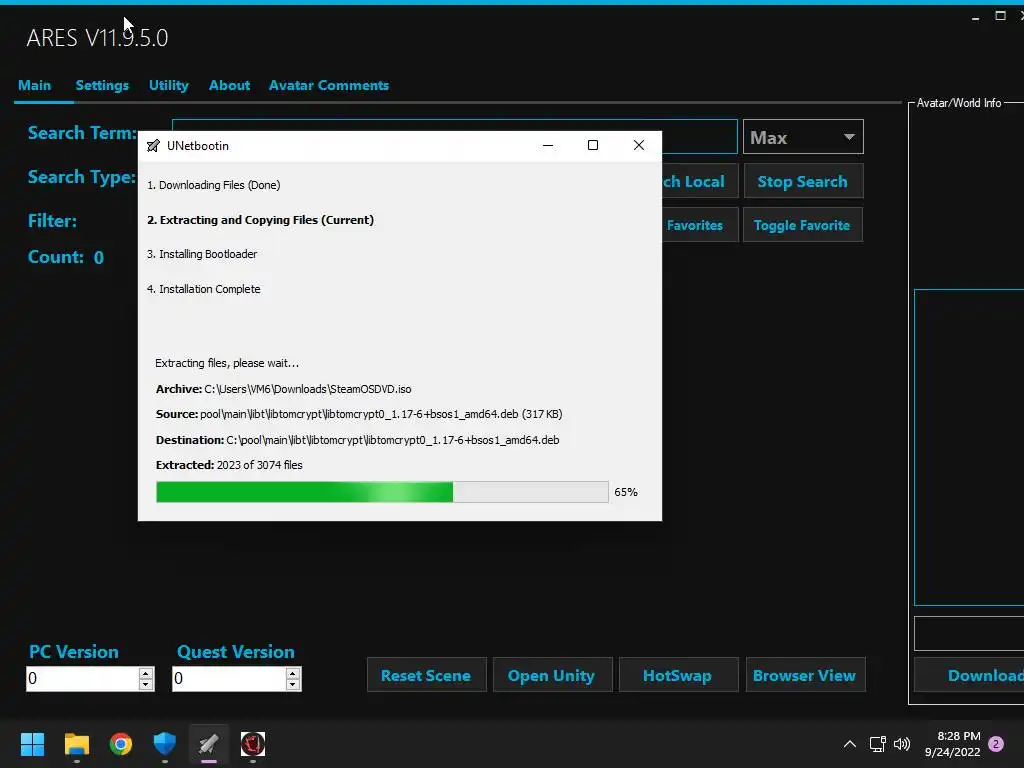Screen dimensions: 1024x768
Task: Close the UNetbootin dialog
Action: 639,146
